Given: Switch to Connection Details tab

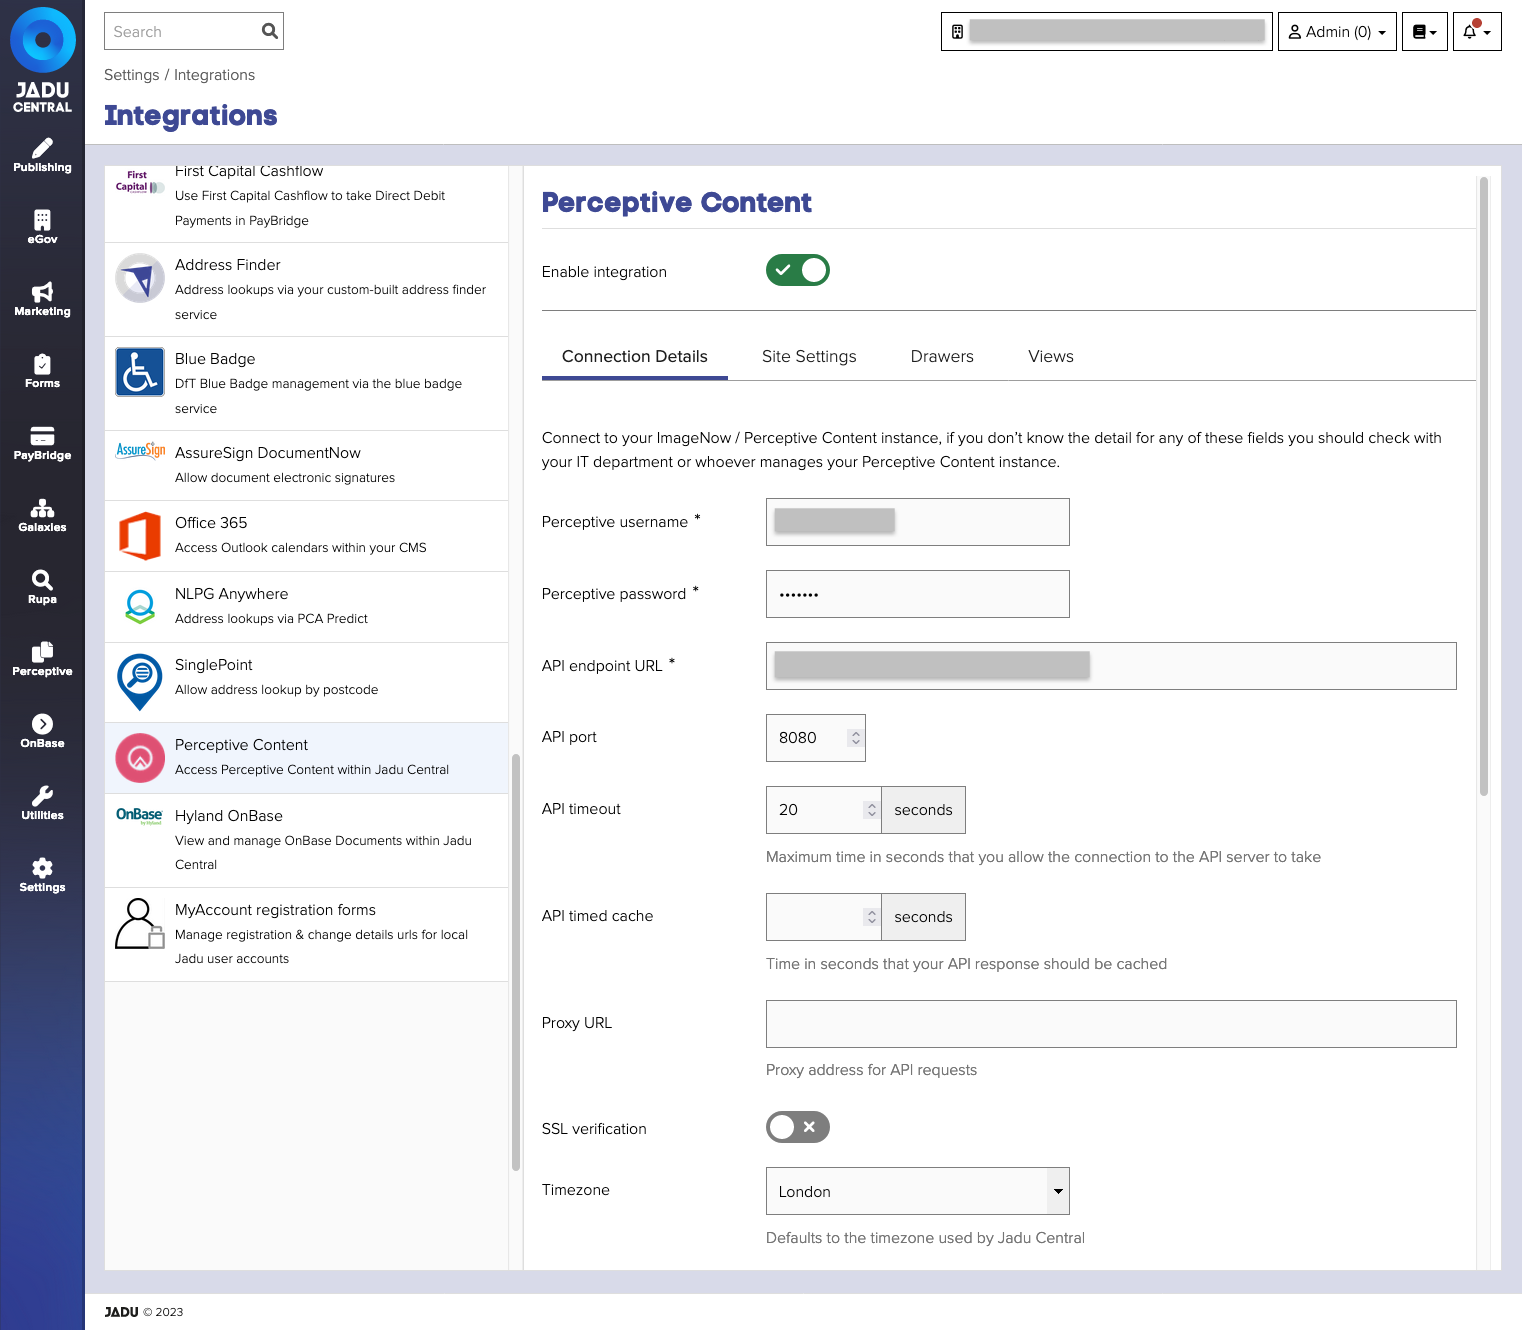Looking at the screenshot, I should pyautogui.click(x=634, y=356).
